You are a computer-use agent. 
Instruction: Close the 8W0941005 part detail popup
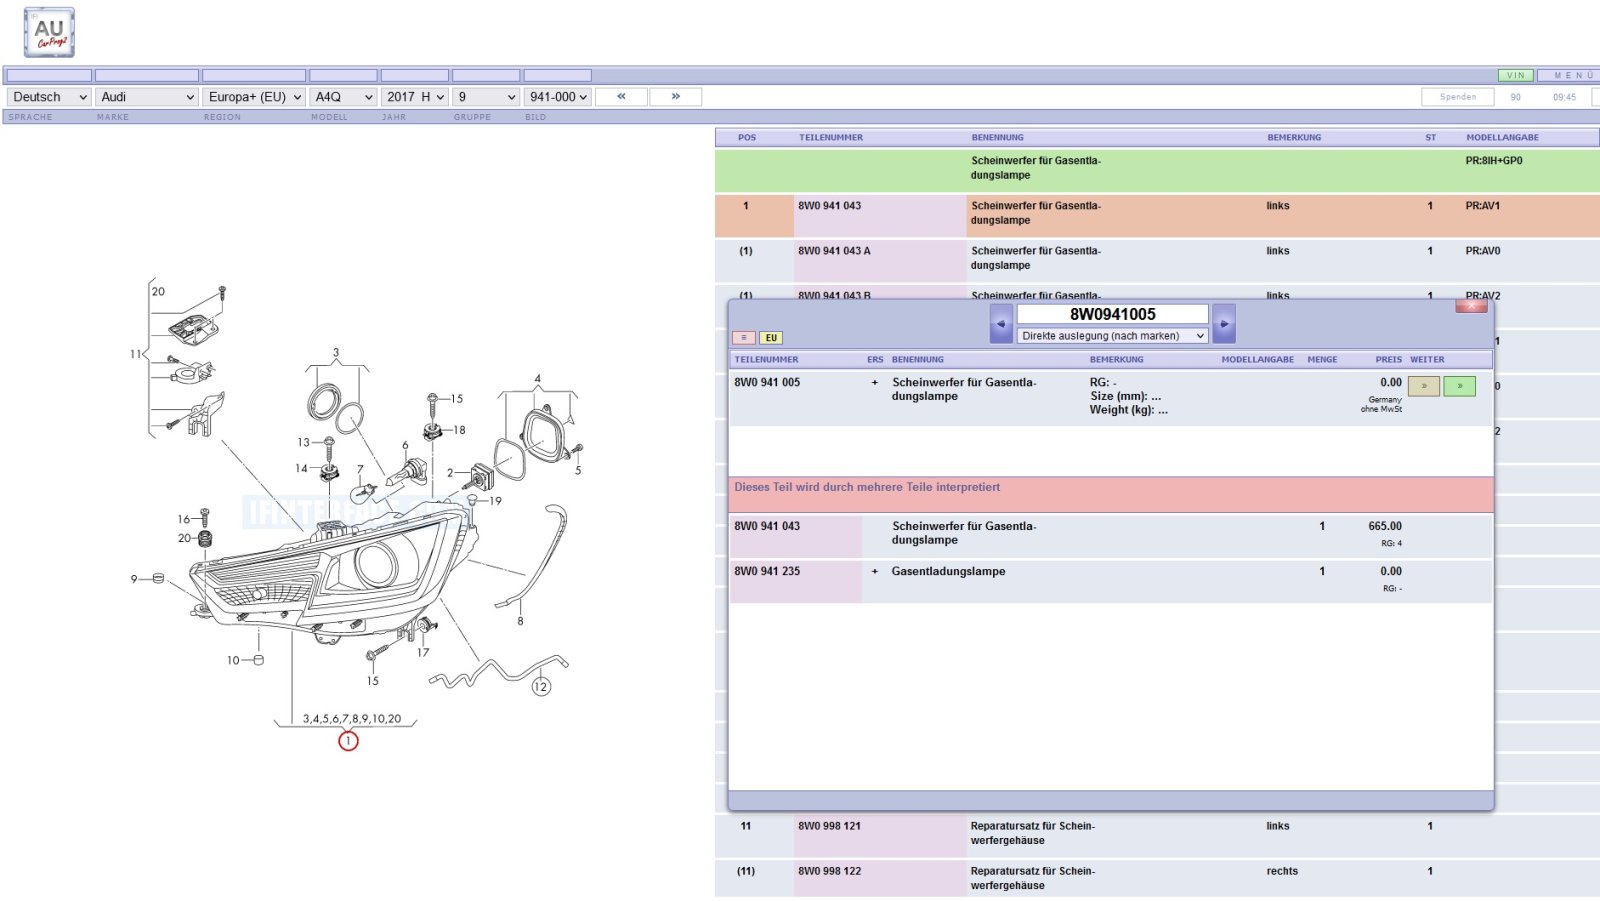(x=1471, y=307)
